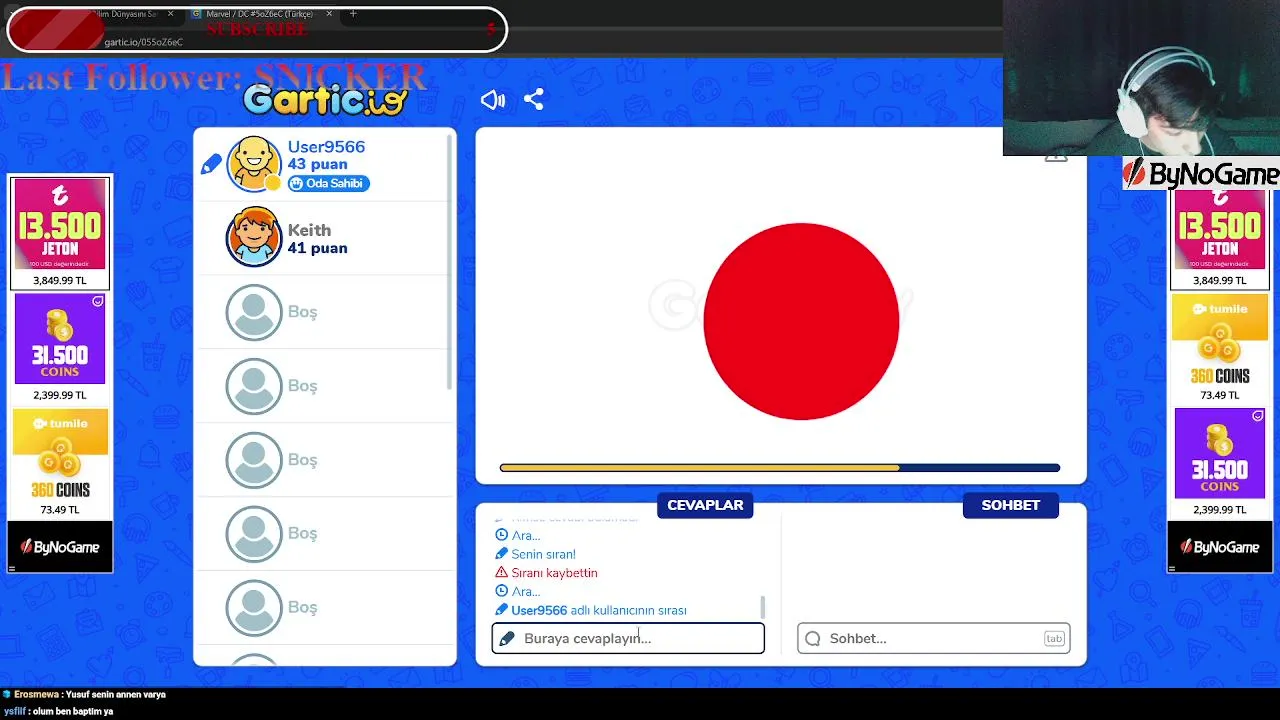Viewport: 1280px width, 720px height.
Task: Click the player list scrollbar
Action: [x=450, y=260]
